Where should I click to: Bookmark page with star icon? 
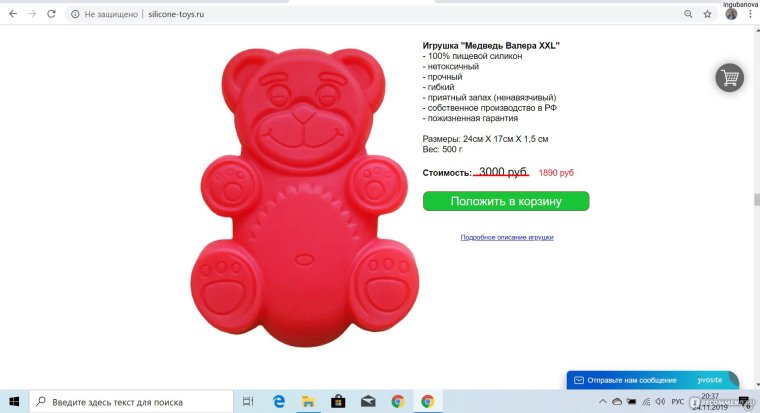707,14
